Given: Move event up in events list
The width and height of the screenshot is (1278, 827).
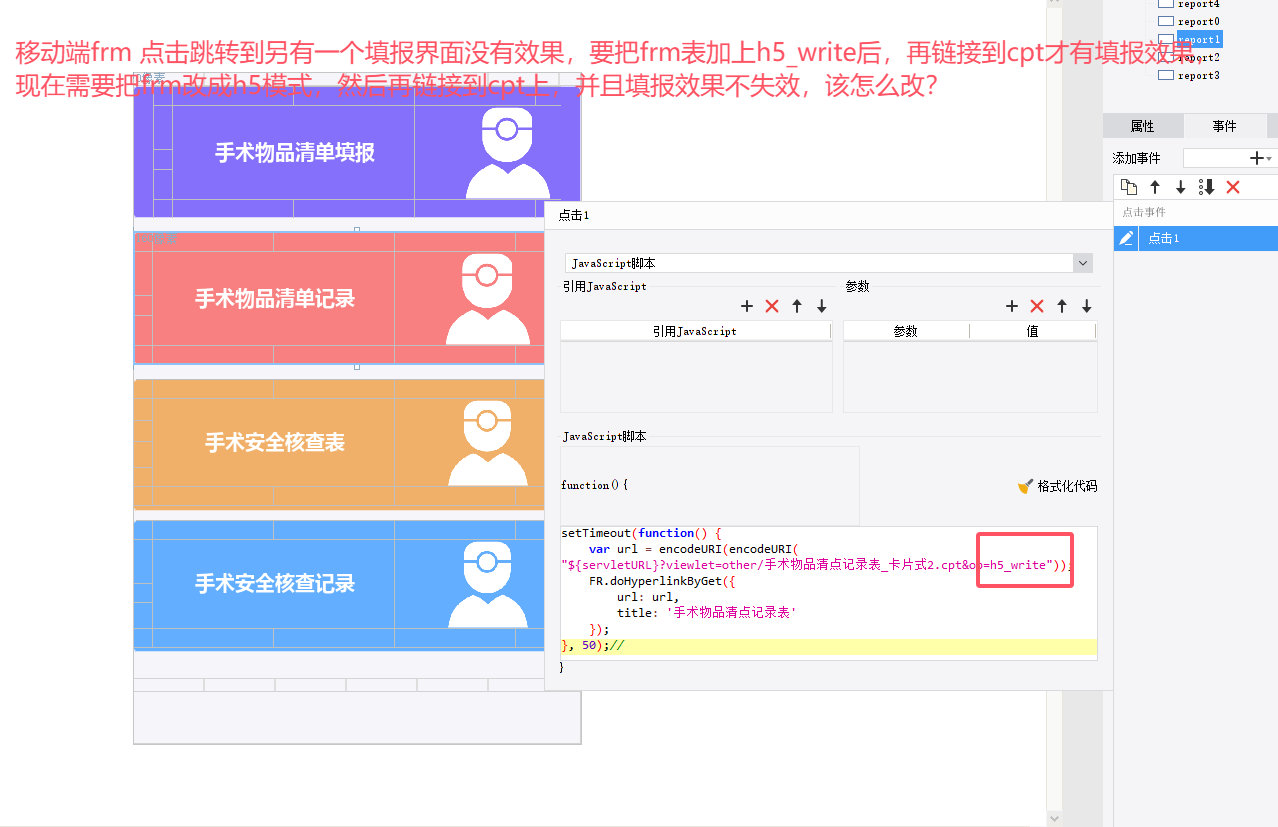Looking at the screenshot, I should [1155, 187].
